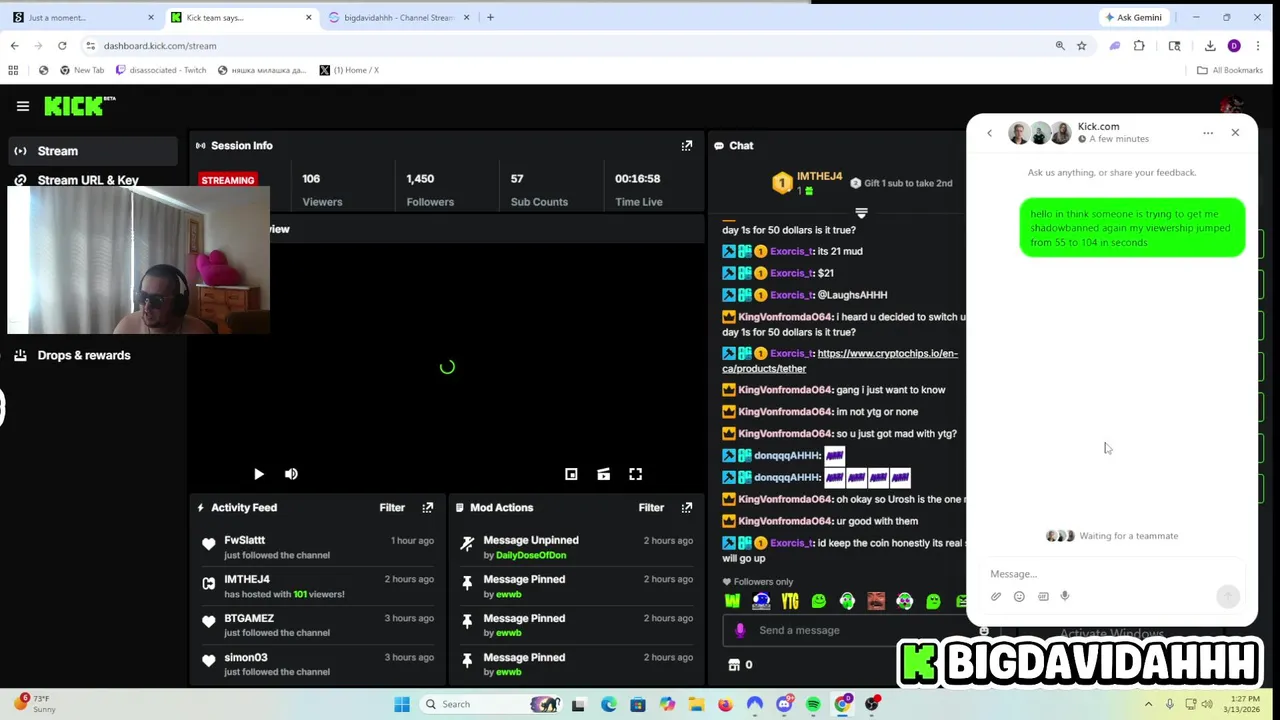Image resolution: width=1280 pixels, height=720 pixels.
Task: Click the support Message input field
Action: [1112, 574]
